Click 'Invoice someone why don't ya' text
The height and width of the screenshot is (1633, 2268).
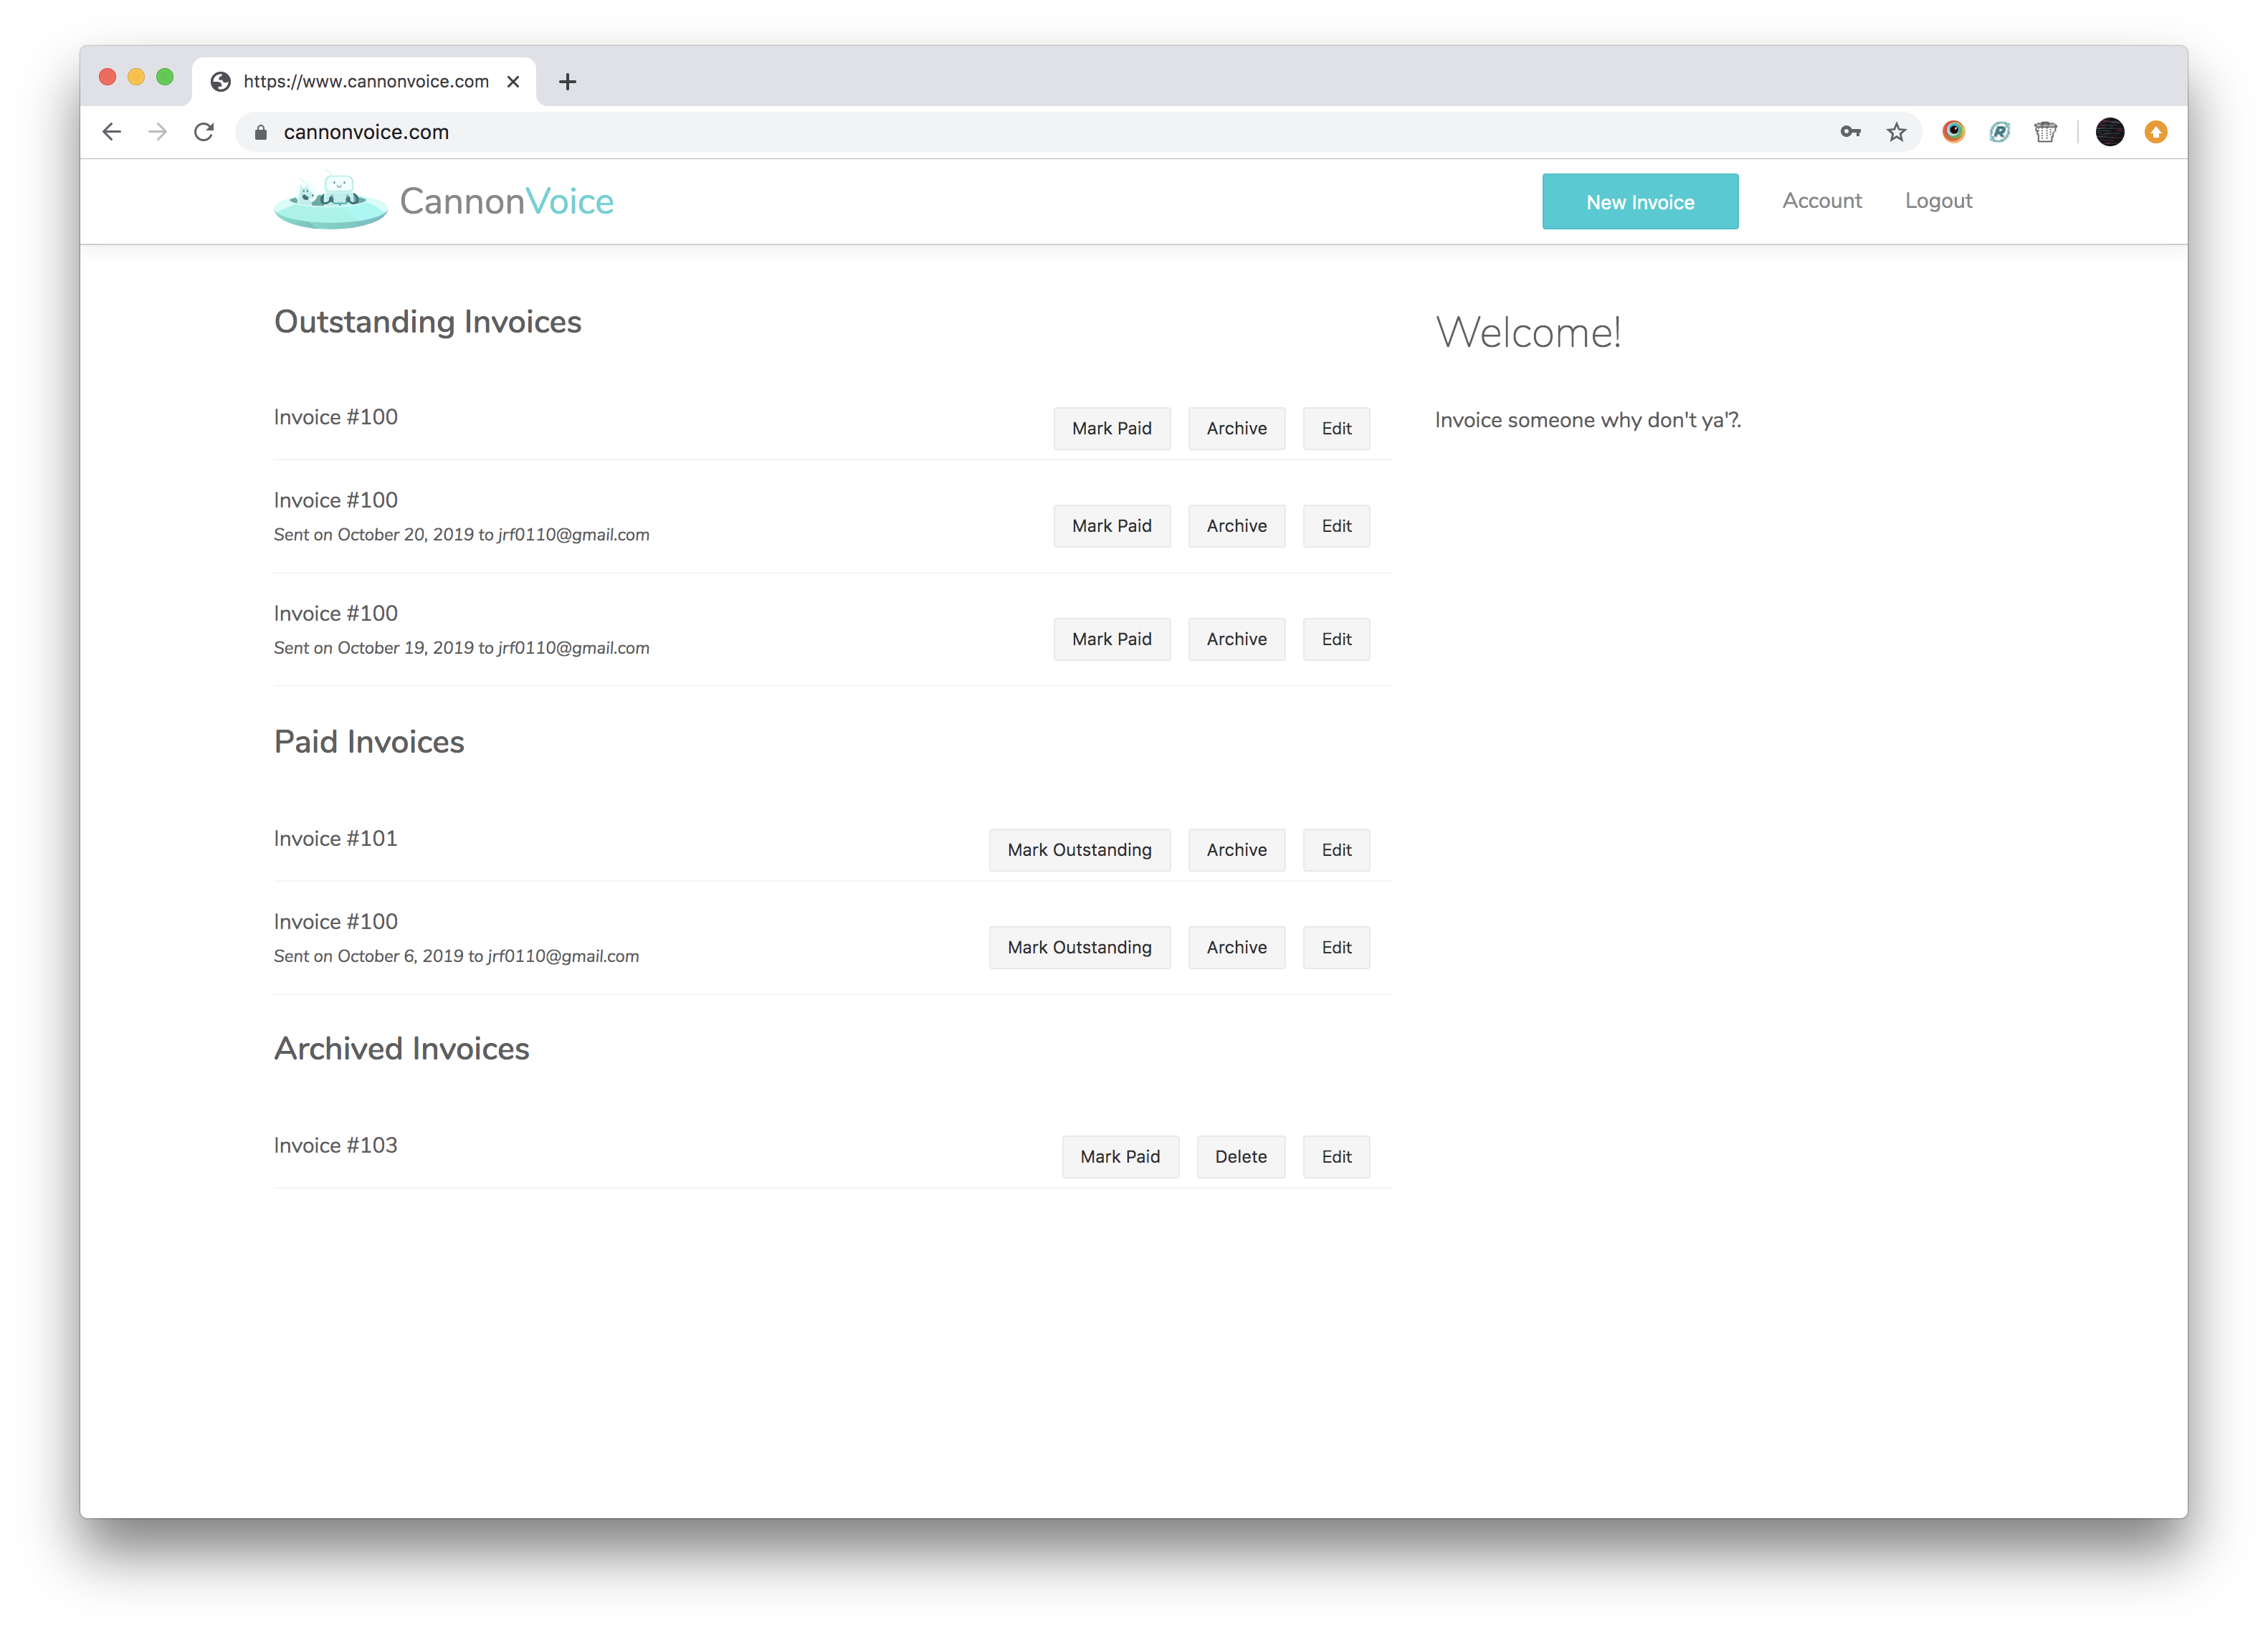coord(1588,420)
